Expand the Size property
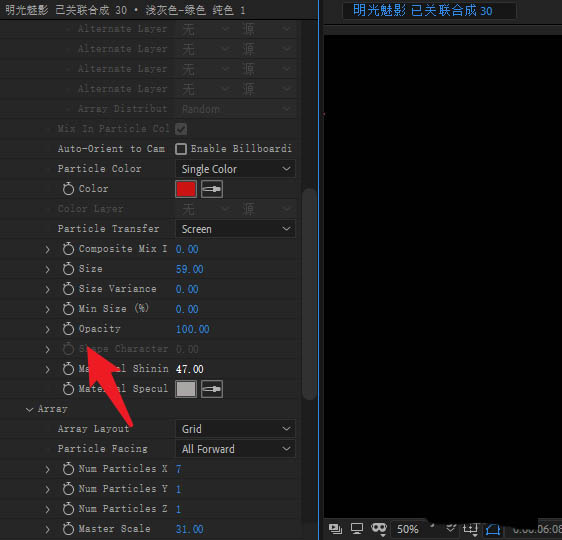This screenshot has width=562, height=540. tap(47, 269)
